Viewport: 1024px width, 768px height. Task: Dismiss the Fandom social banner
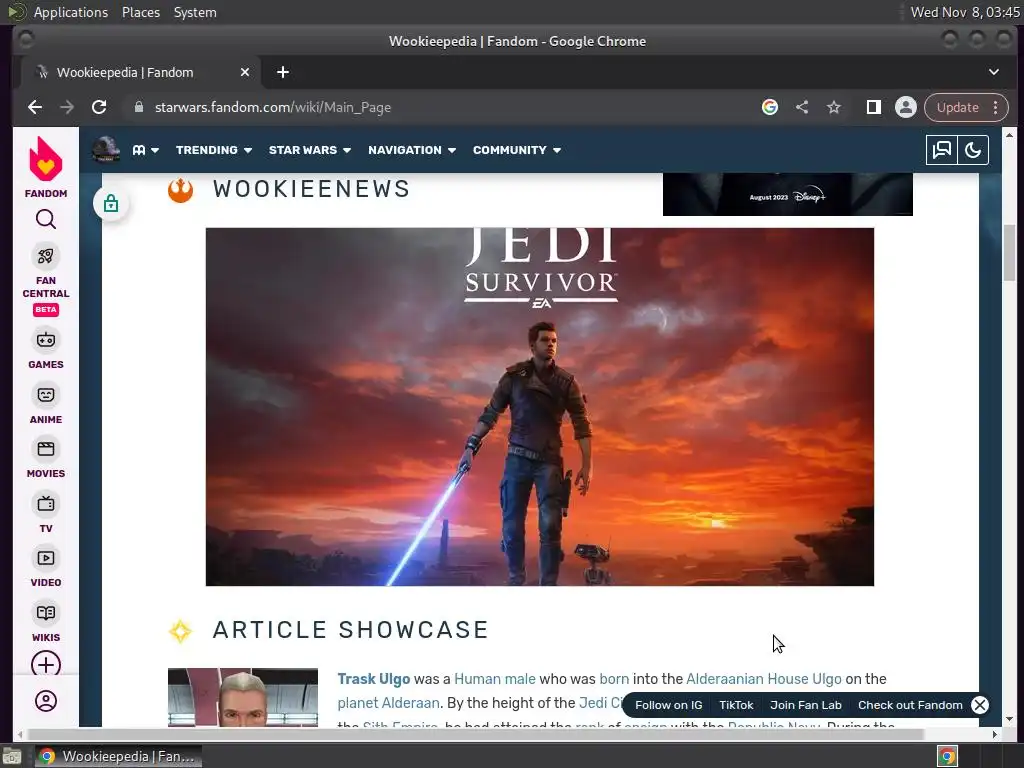pyautogui.click(x=980, y=705)
